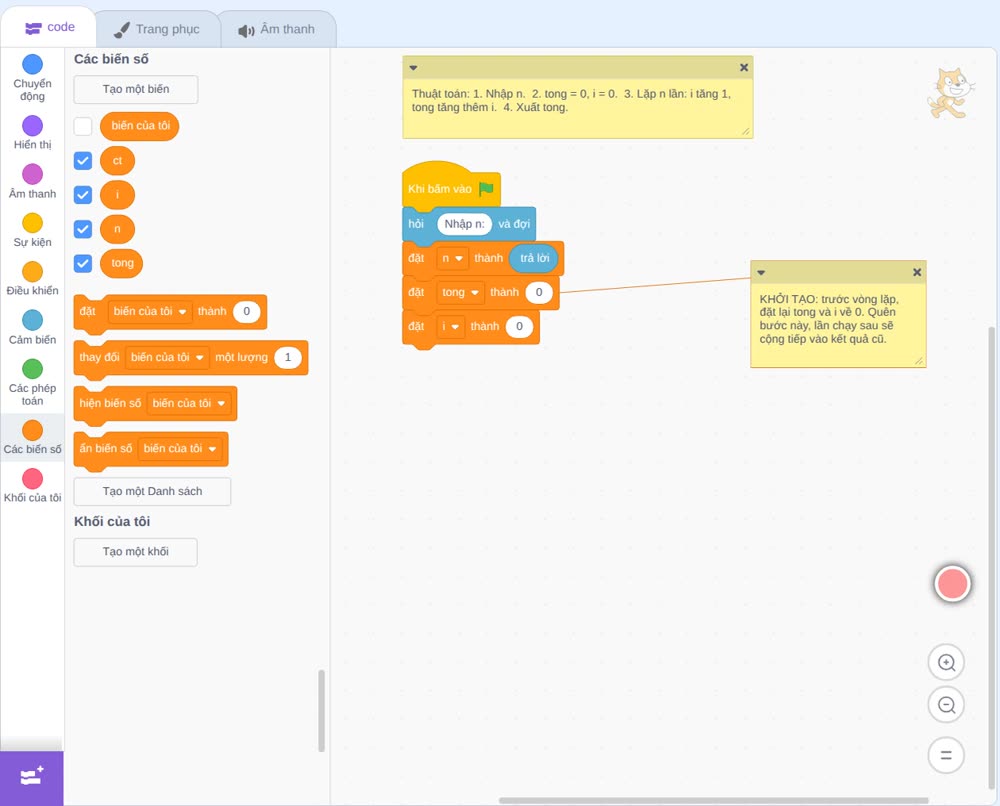Select the Chuyển động blue category circle
The width and height of the screenshot is (1000, 806).
33,64
